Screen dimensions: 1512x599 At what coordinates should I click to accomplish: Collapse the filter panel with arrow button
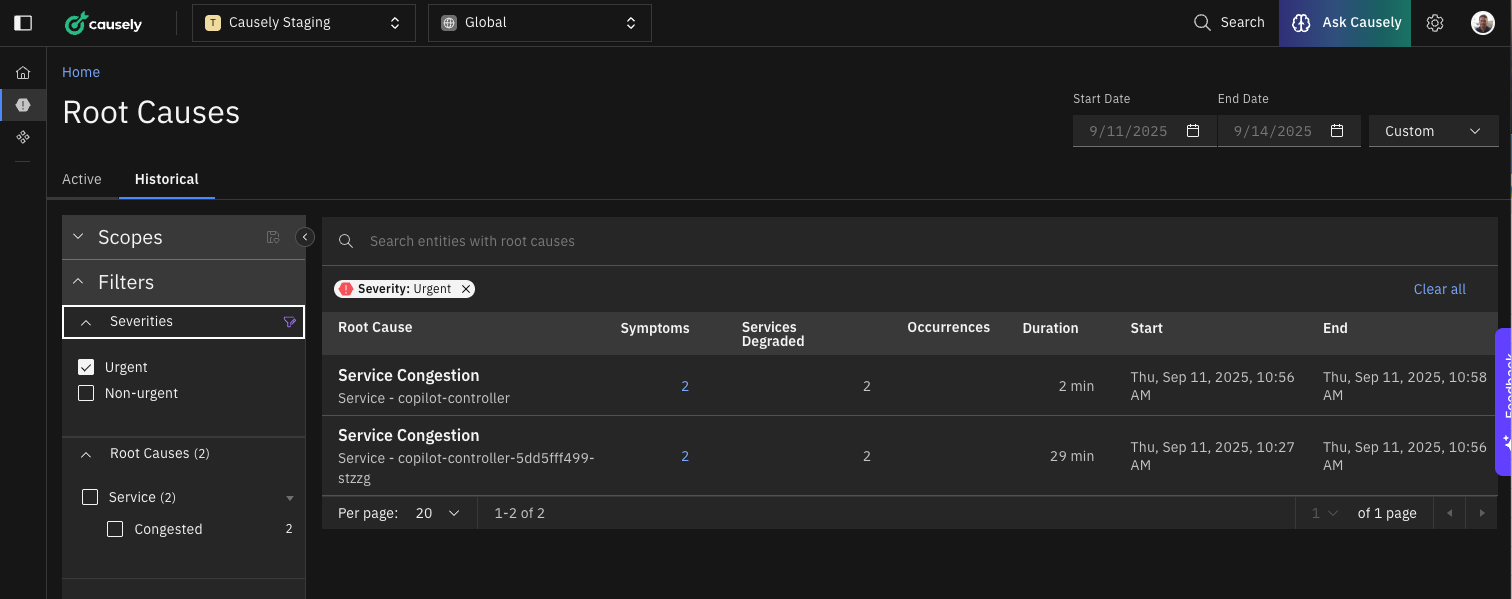point(305,237)
